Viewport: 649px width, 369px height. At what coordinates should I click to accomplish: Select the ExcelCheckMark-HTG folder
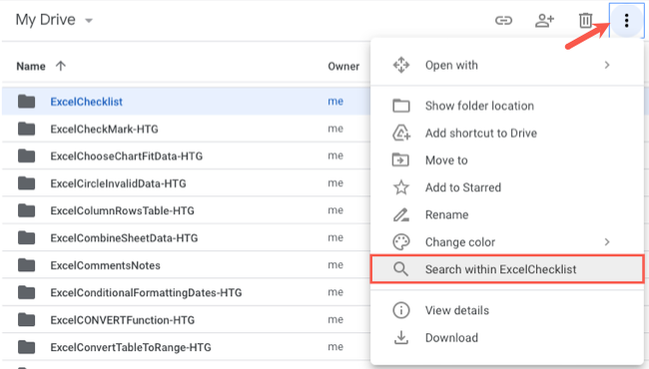click(x=104, y=129)
